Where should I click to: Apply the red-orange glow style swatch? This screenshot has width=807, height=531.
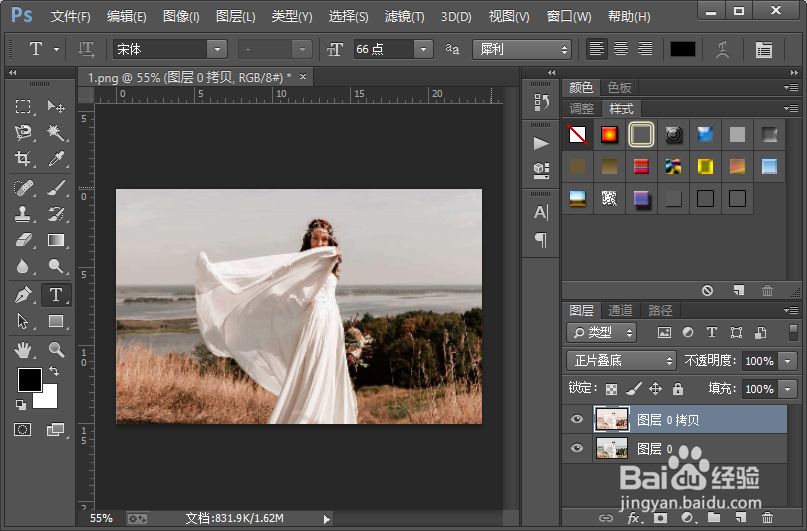tap(609, 135)
